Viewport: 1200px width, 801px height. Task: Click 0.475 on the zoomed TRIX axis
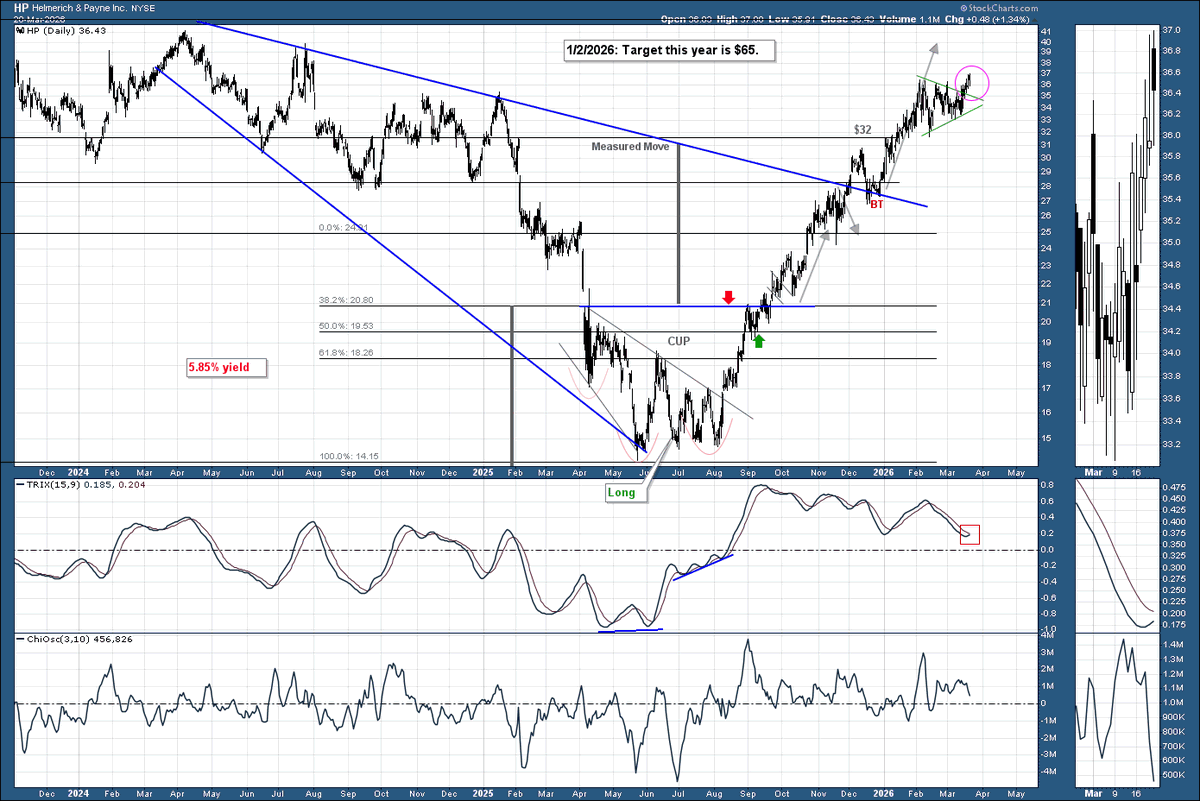click(x=1175, y=488)
